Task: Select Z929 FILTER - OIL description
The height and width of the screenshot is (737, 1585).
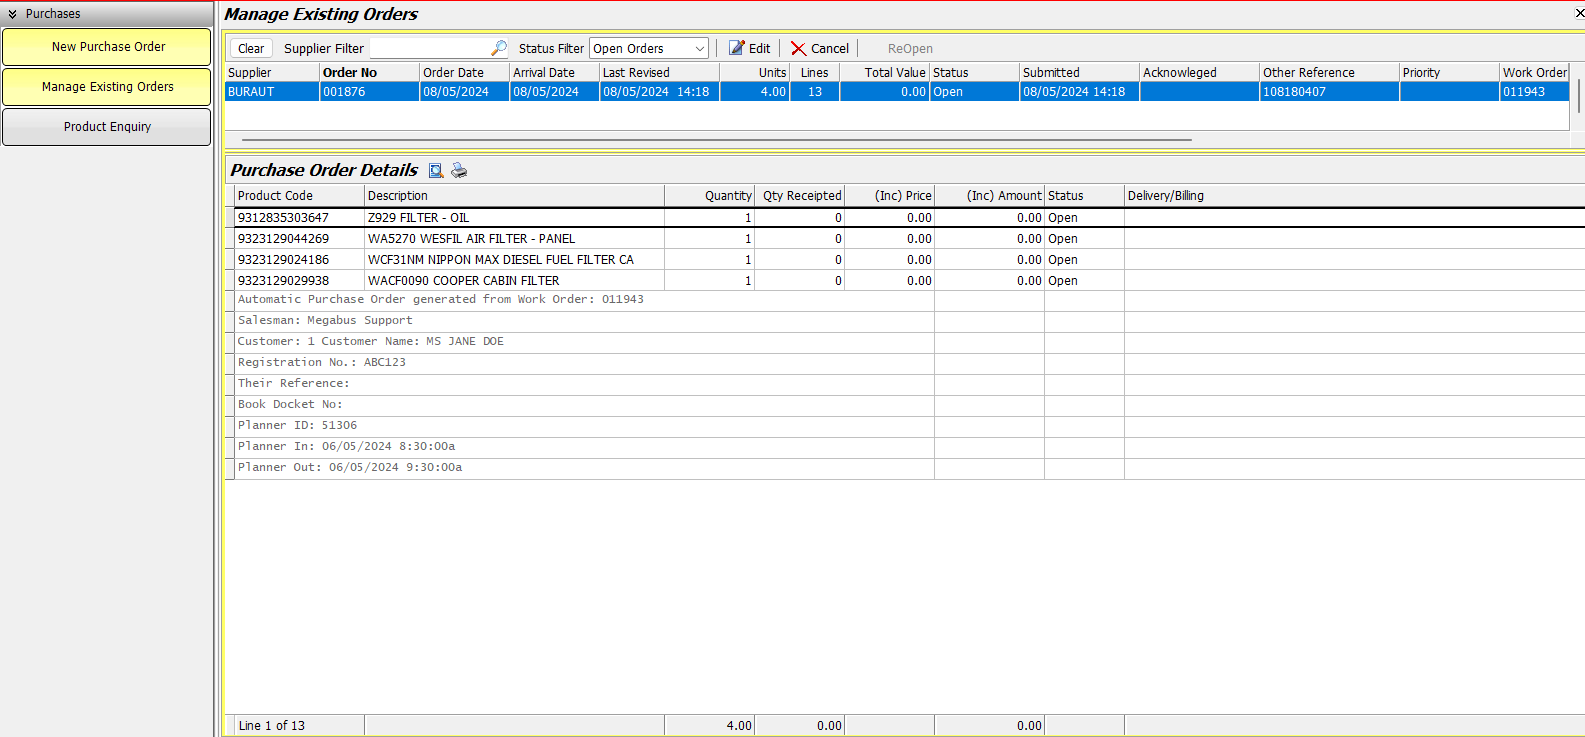Action: [514, 218]
